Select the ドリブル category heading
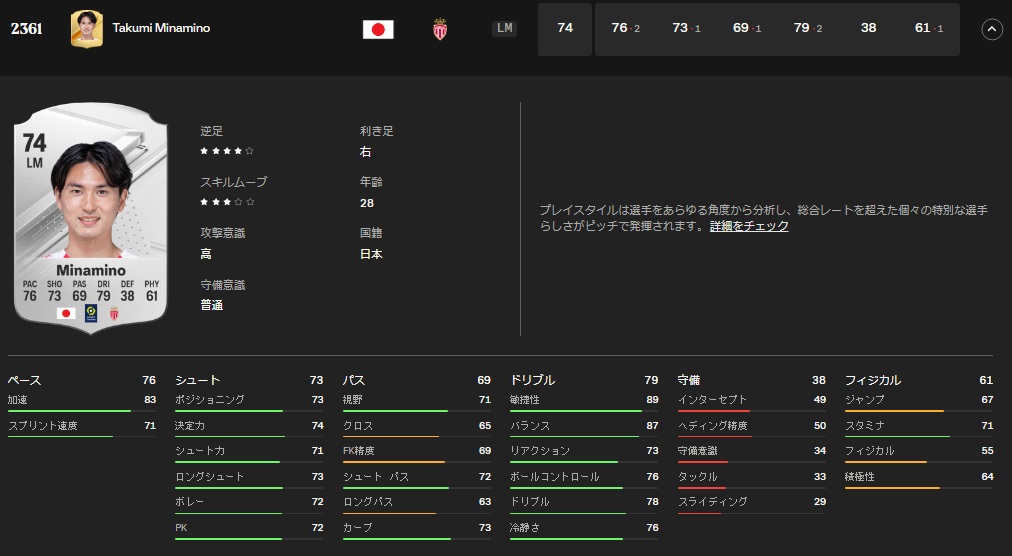Viewport: 1012px width, 556px height. 532,380
